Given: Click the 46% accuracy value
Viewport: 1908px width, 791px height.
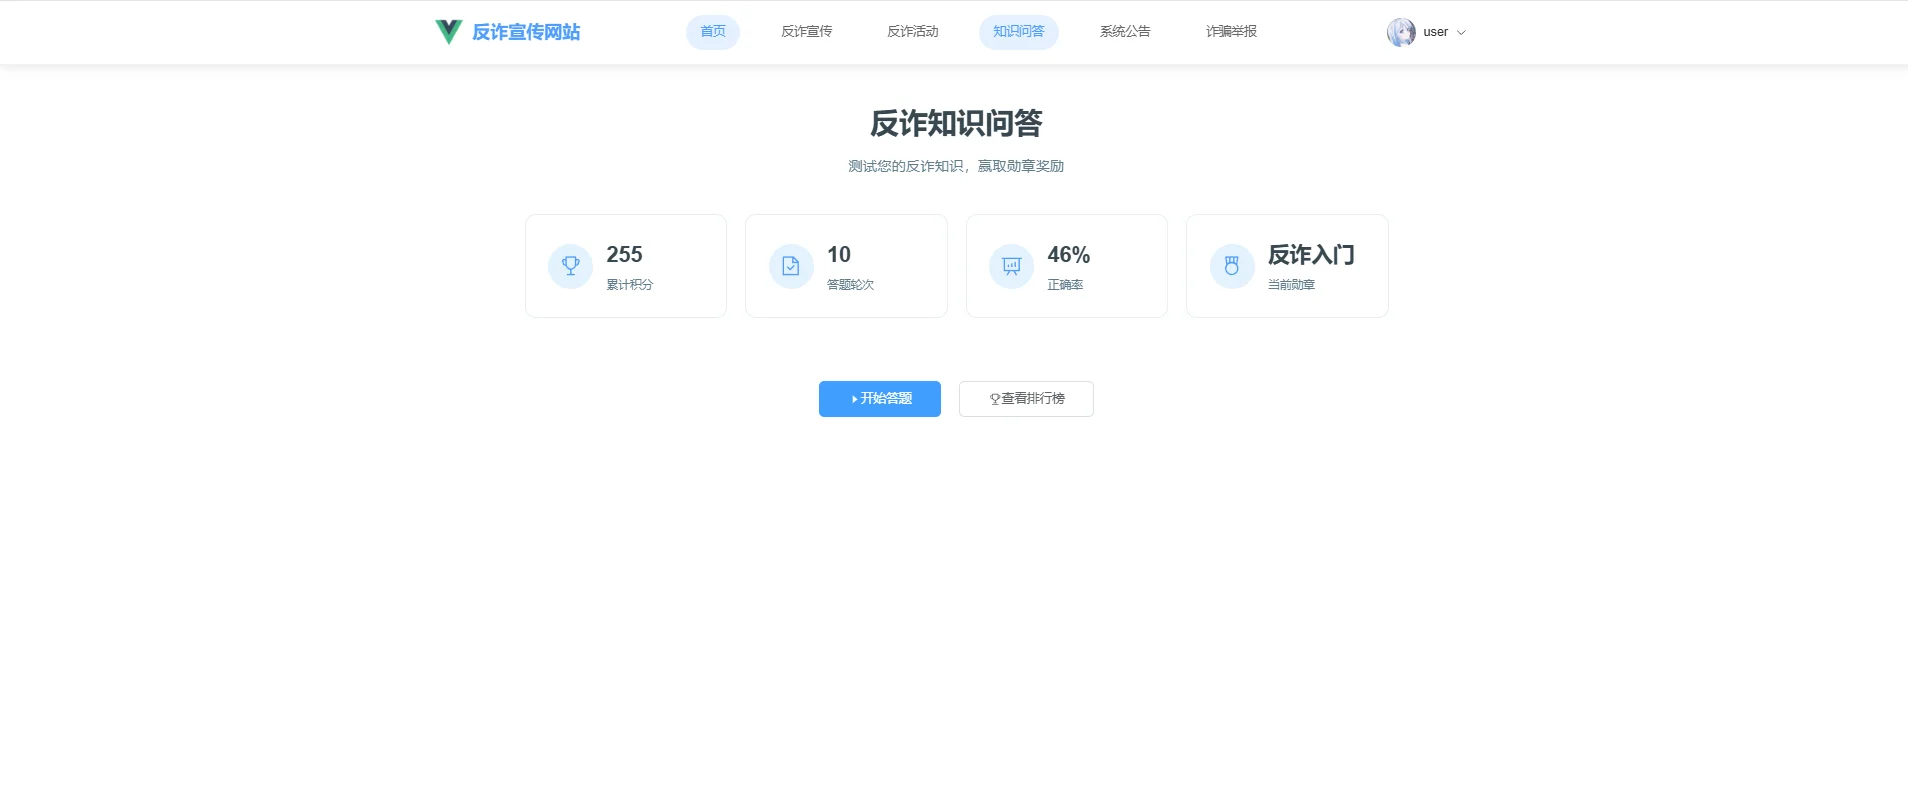Looking at the screenshot, I should pos(1069,255).
